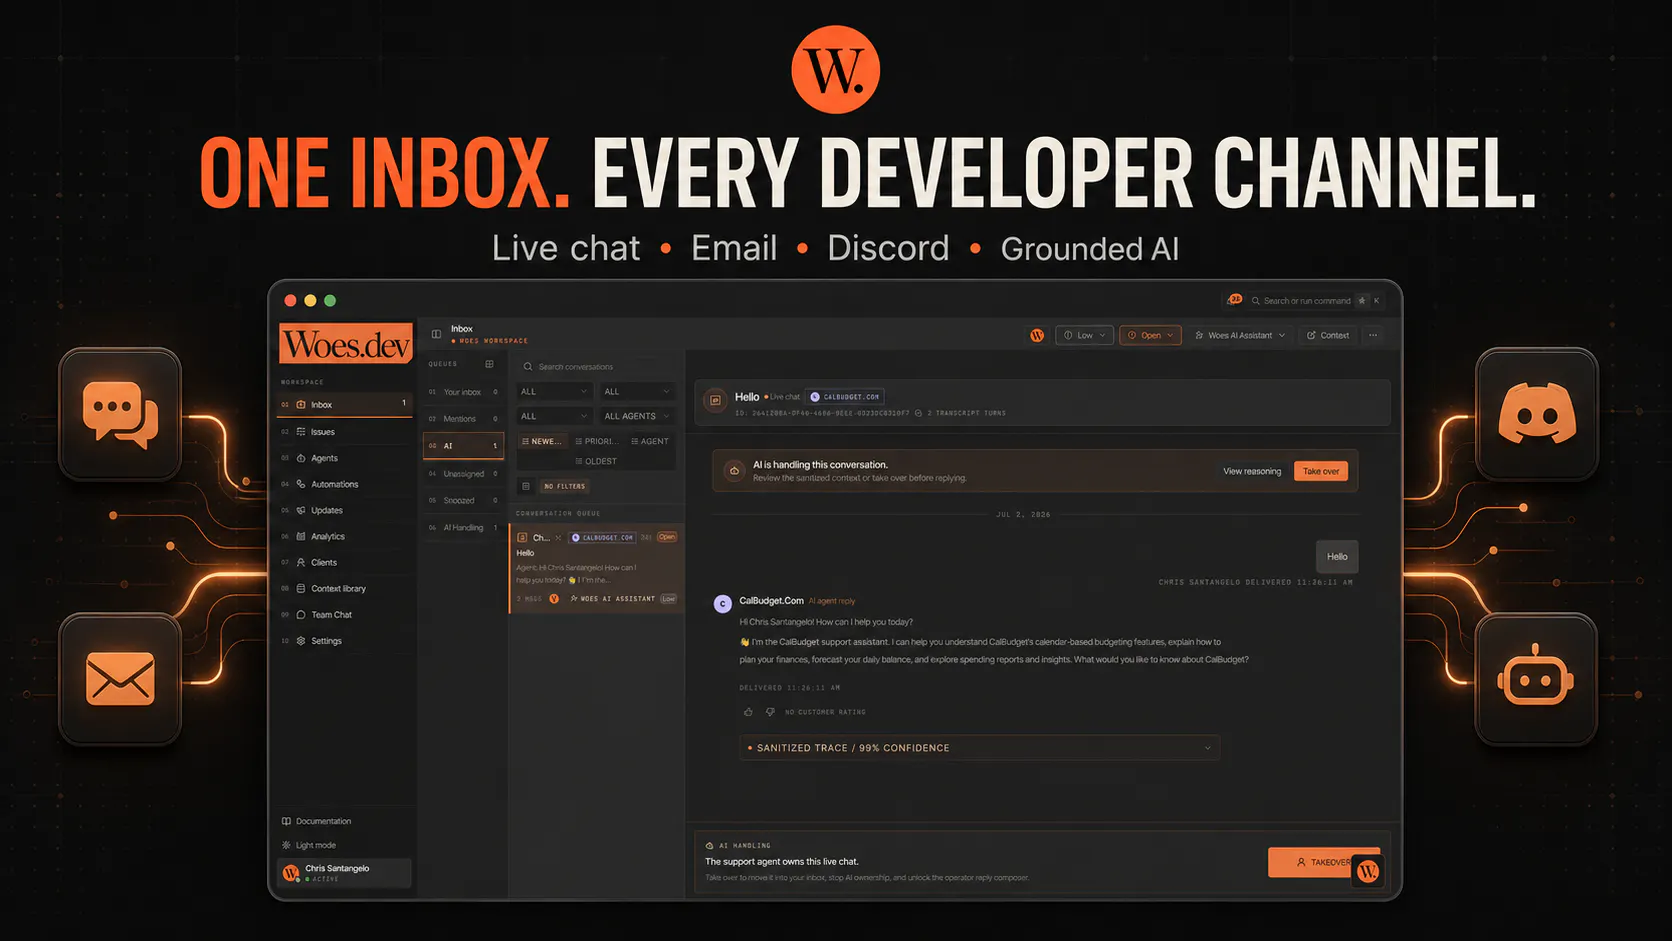
Task: Open the Woes AI Assistant assignee dropdown
Action: (1240, 335)
